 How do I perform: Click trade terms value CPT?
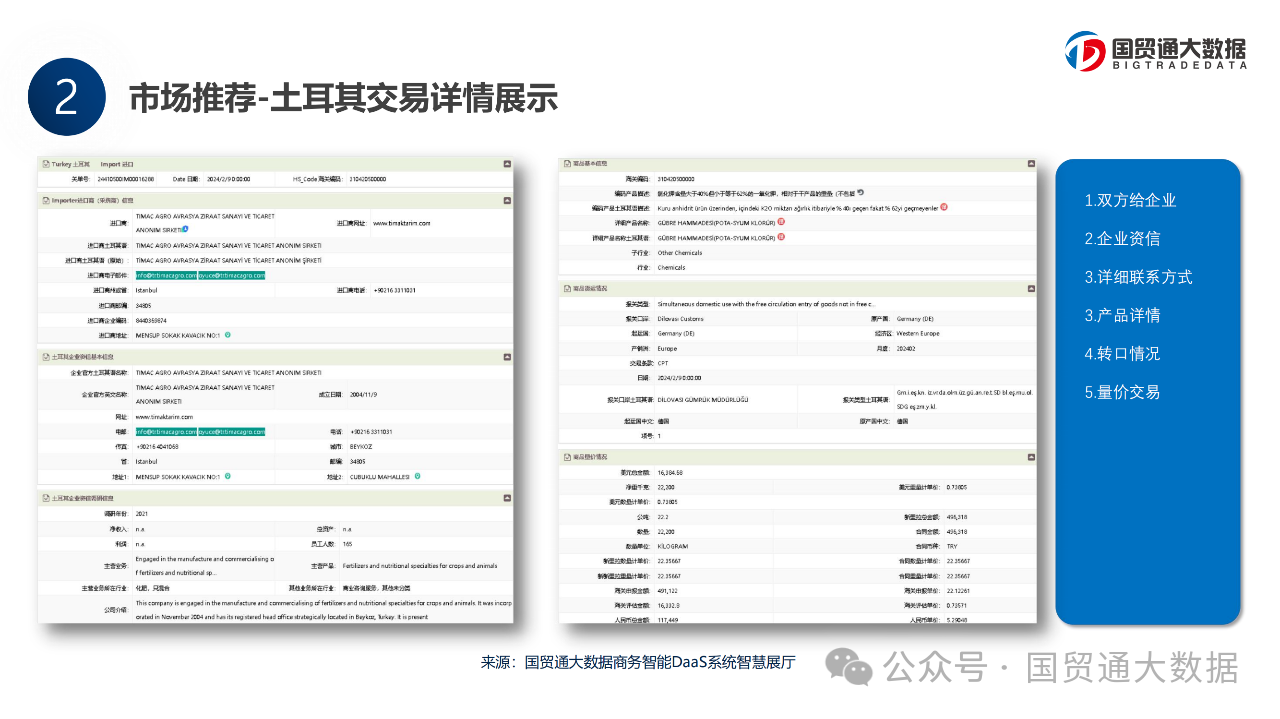tap(663, 363)
